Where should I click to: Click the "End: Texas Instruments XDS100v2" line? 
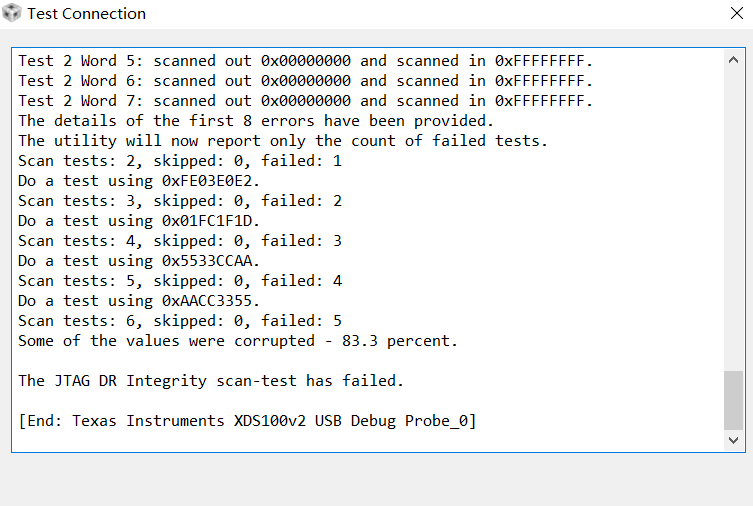click(x=246, y=421)
